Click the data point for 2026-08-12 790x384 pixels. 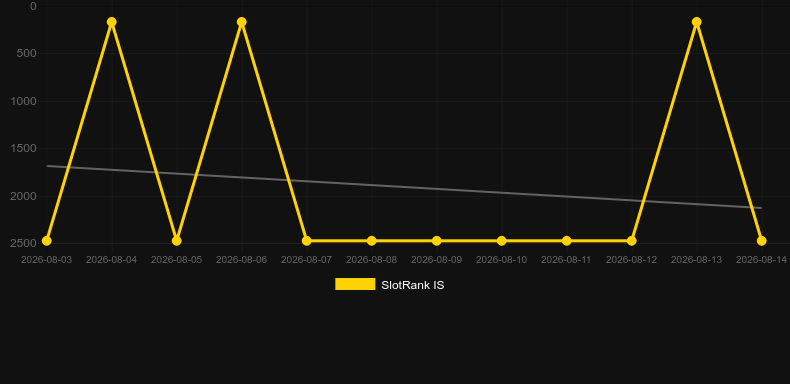point(631,241)
